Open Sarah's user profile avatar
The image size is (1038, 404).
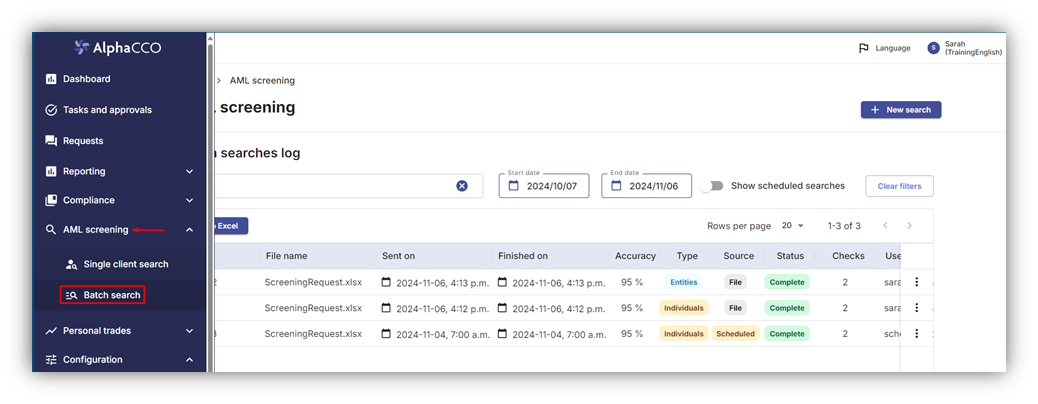933,48
